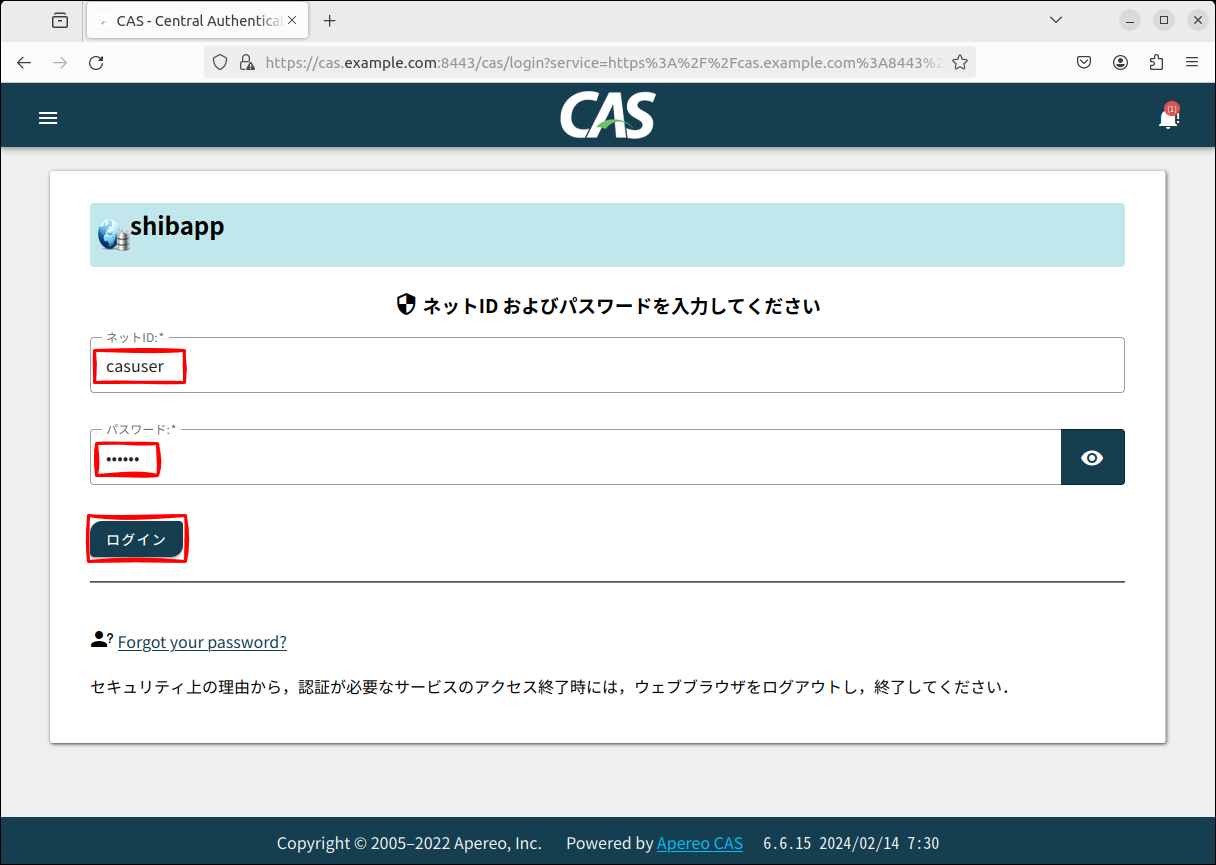Open the CAS hamburger menu

pos(48,118)
